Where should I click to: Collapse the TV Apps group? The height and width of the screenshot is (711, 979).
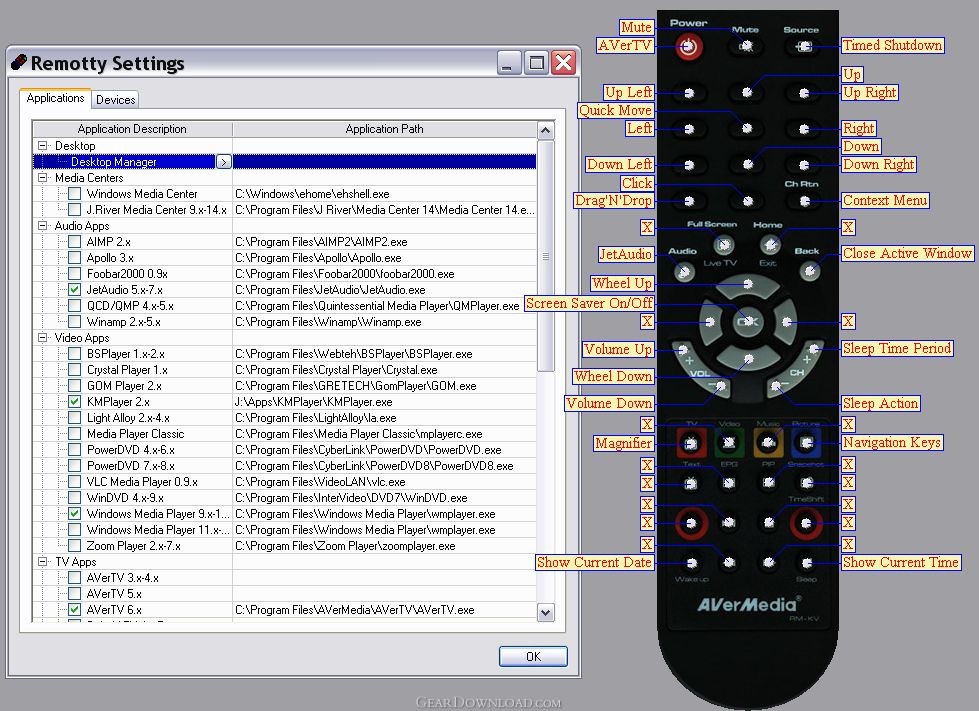tap(42, 562)
